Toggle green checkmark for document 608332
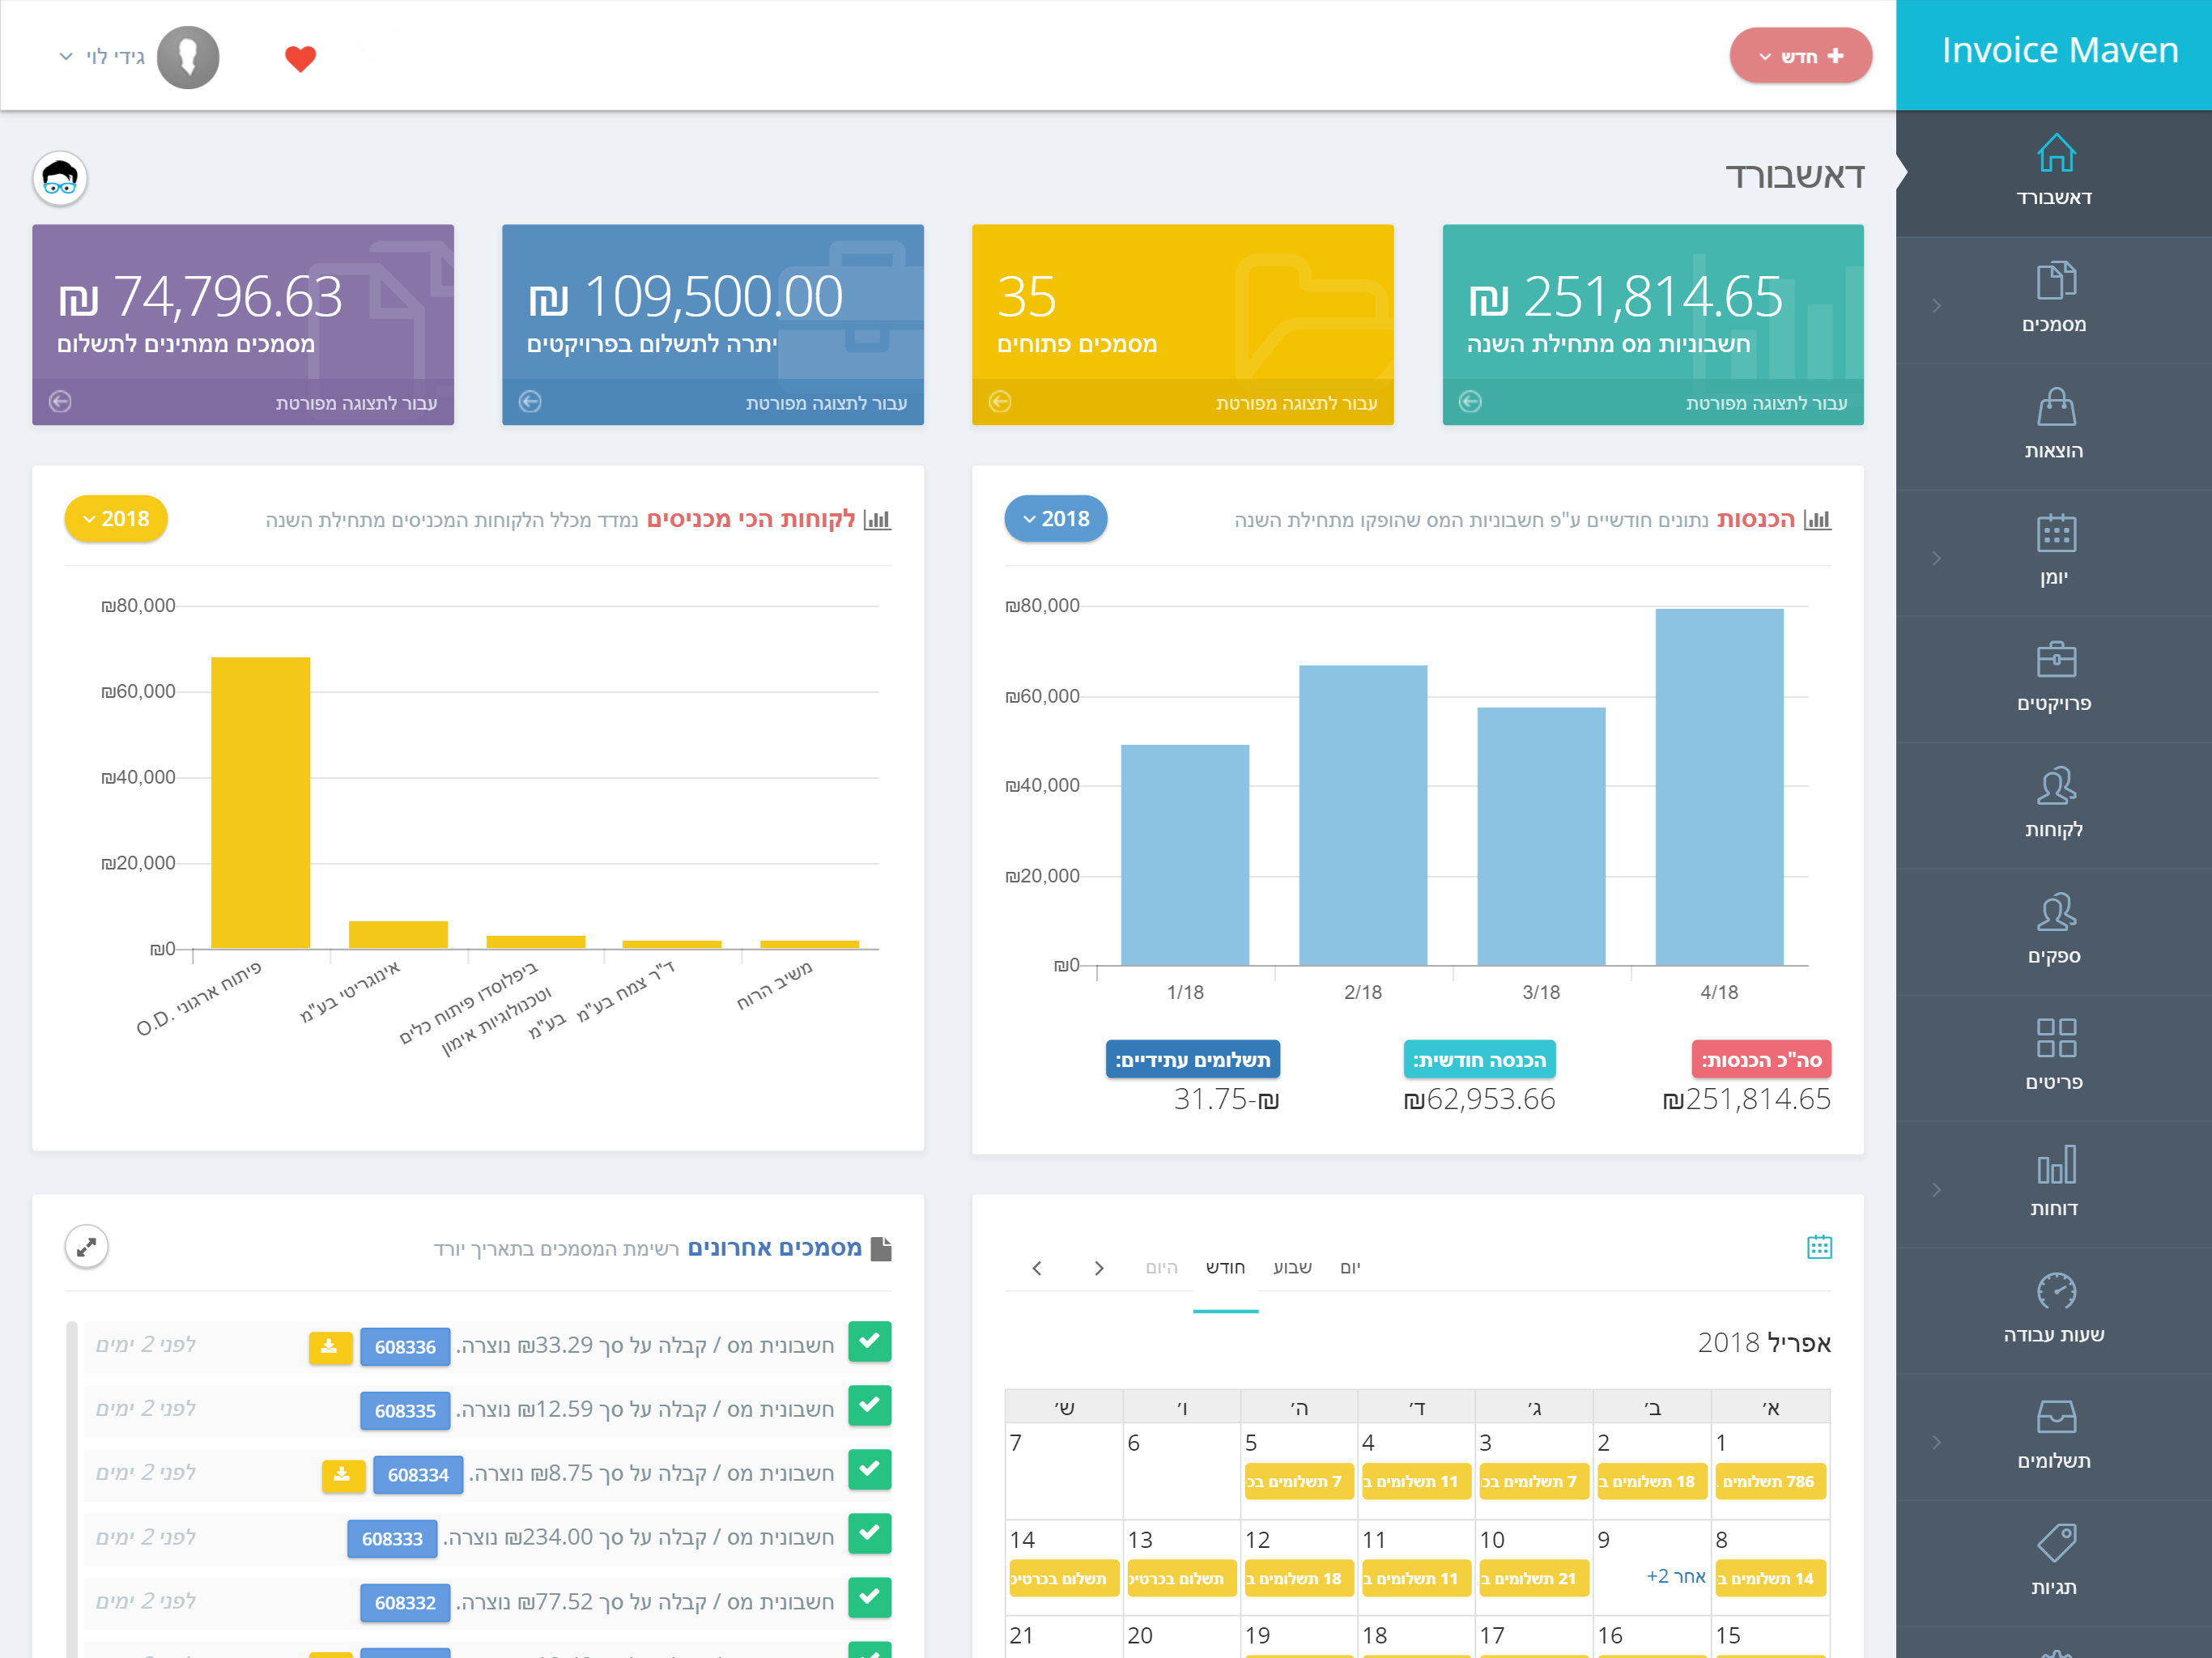Image resolution: width=2212 pixels, height=1658 pixels. (x=869, y=1598)
